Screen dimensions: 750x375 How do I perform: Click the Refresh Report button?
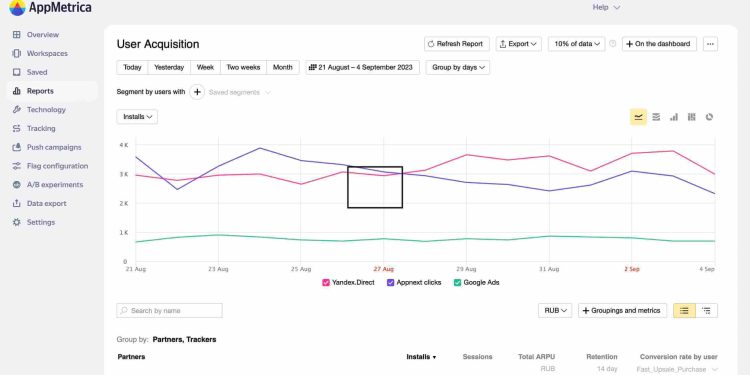[x=457, y=44]
